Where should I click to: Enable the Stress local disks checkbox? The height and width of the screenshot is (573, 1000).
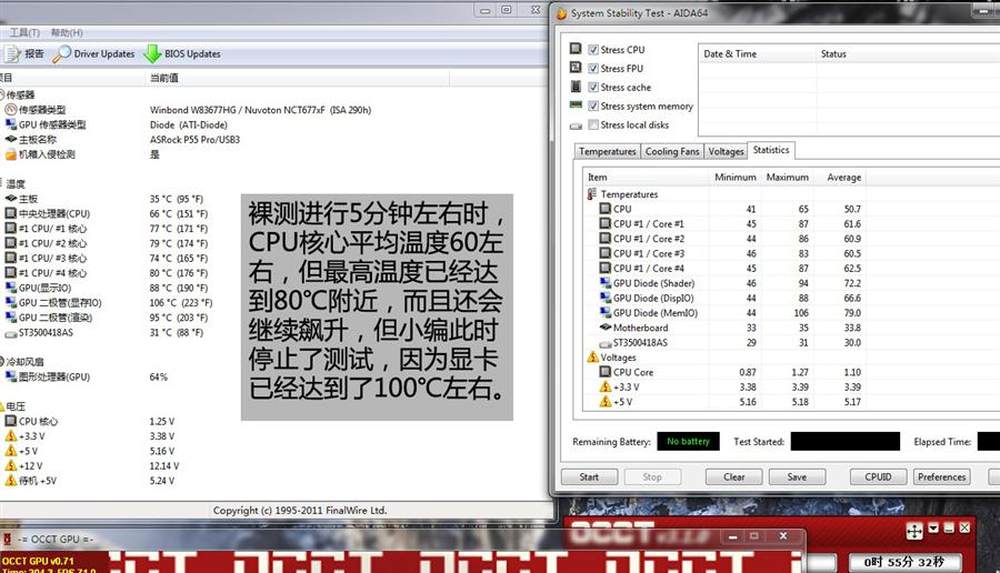(594, 124)
